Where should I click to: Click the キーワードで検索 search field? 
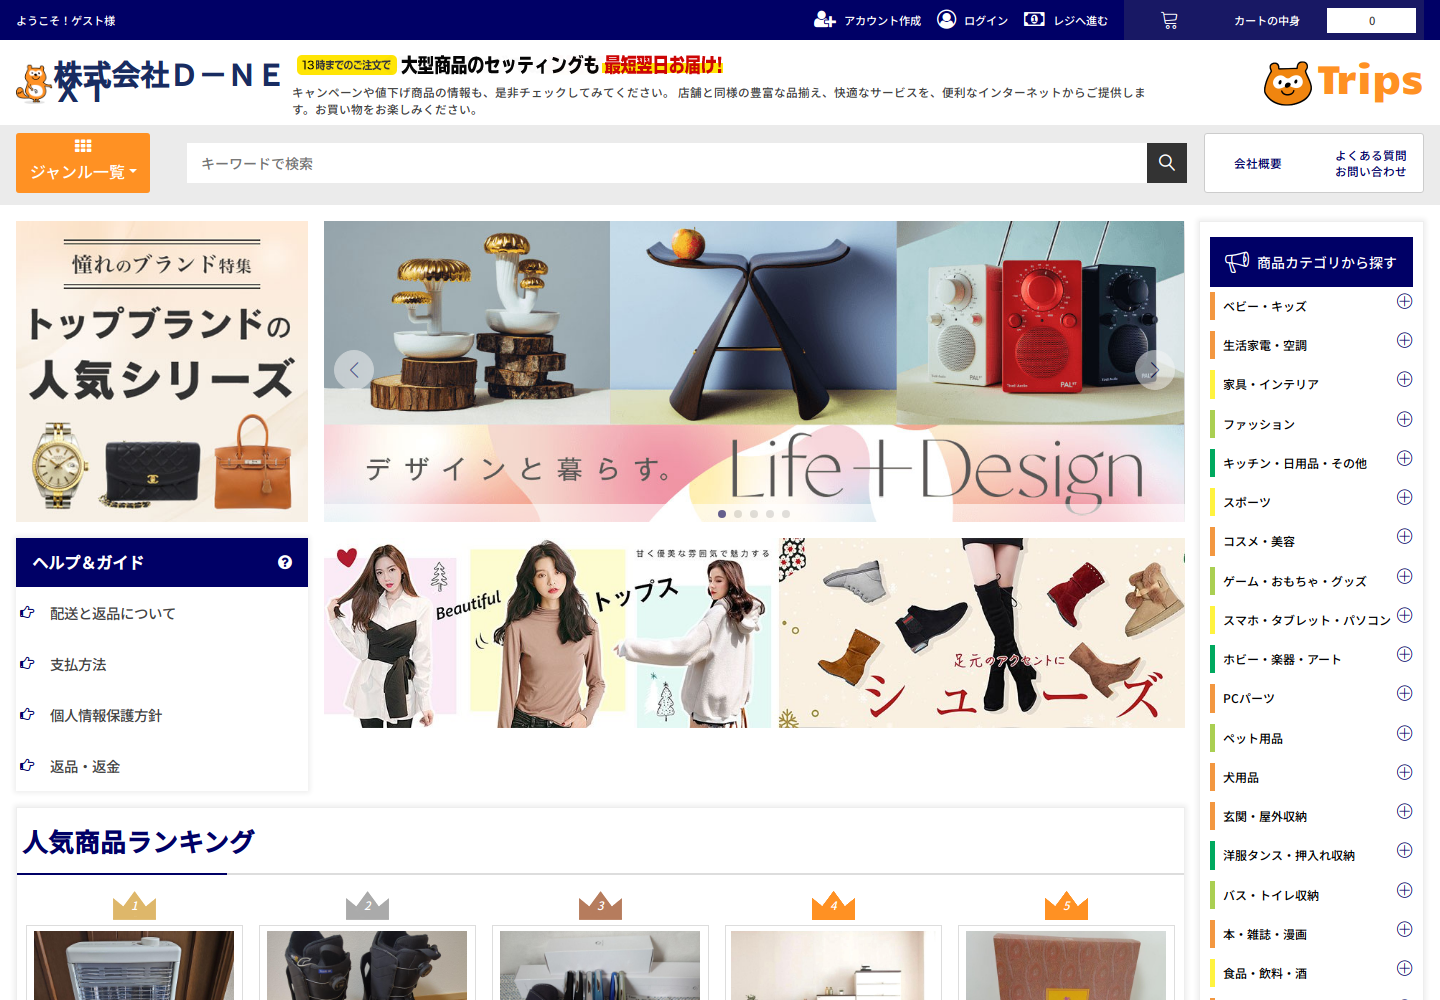click(x=667, y=163)
